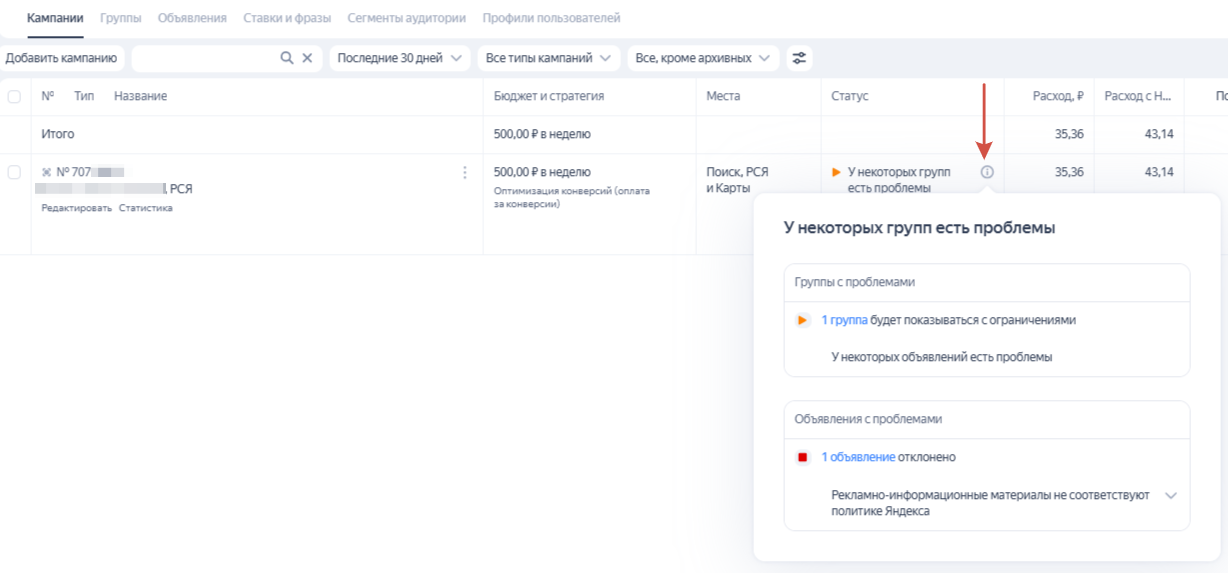Click the search magnifier icon
Screen dimensions: 1228x573
point(287,58)
